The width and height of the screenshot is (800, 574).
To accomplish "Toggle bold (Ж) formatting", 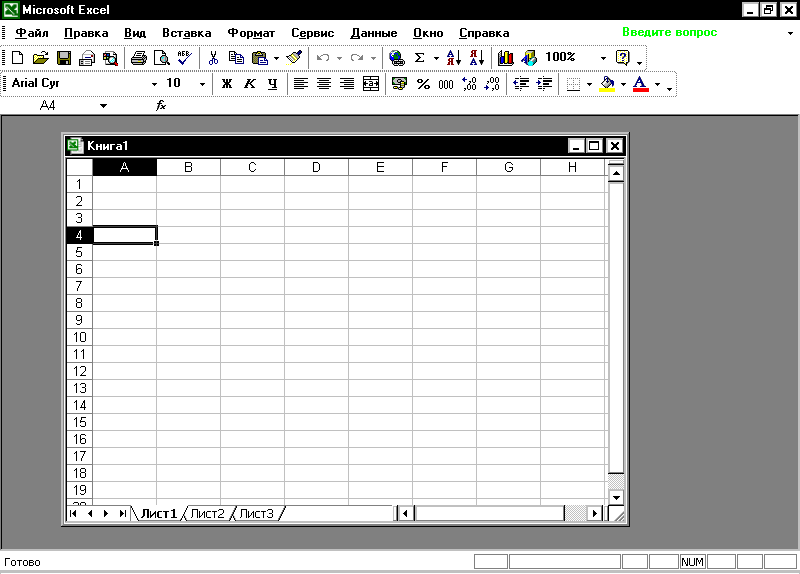I will 227,84.
